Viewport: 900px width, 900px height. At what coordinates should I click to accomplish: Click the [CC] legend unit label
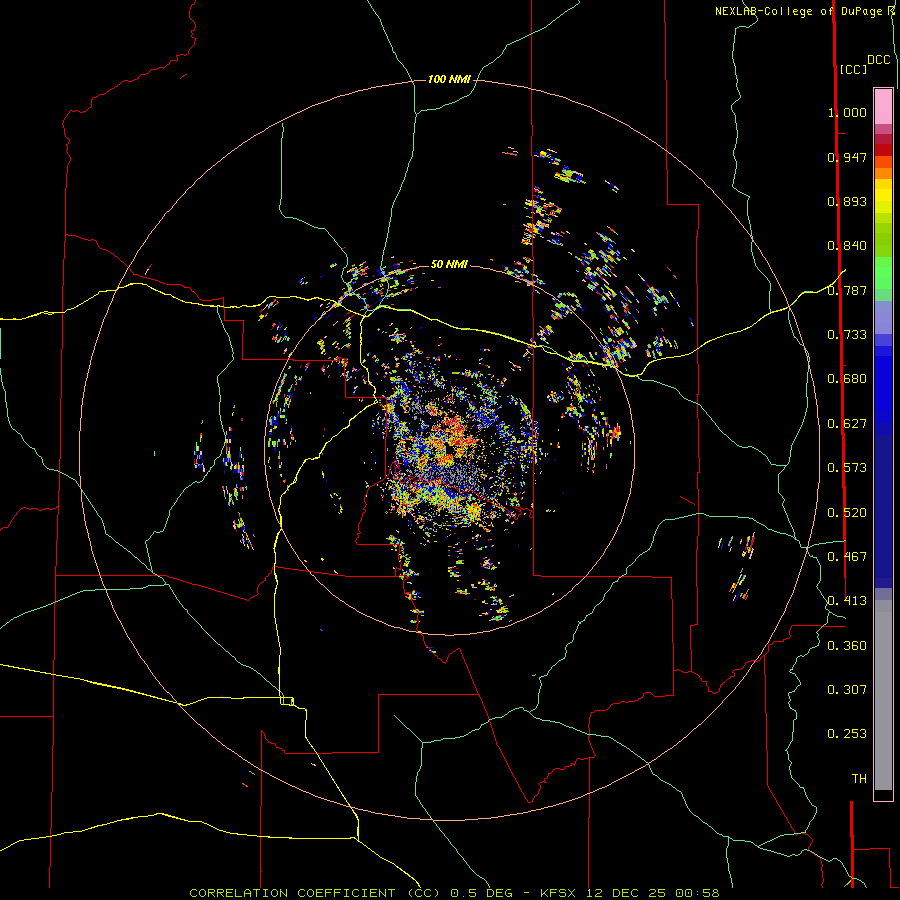click(853, 69)
